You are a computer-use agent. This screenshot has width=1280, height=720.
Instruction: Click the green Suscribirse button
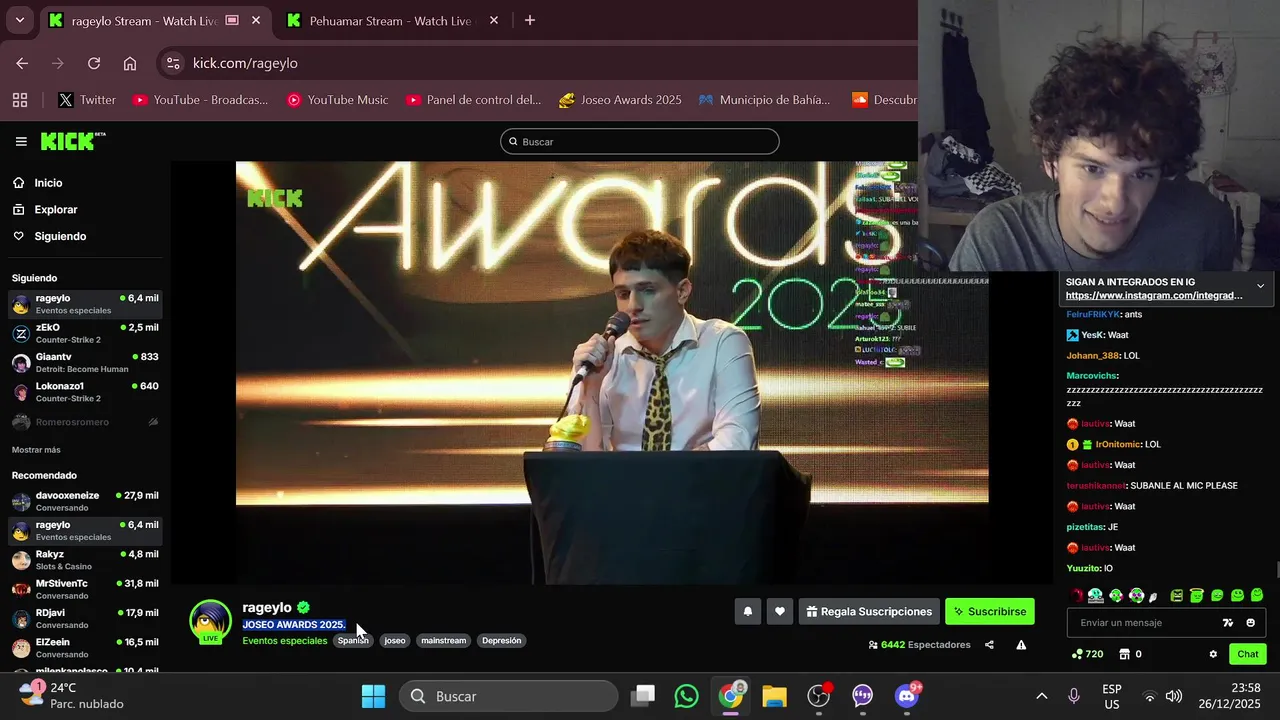[x=990, y=611]
